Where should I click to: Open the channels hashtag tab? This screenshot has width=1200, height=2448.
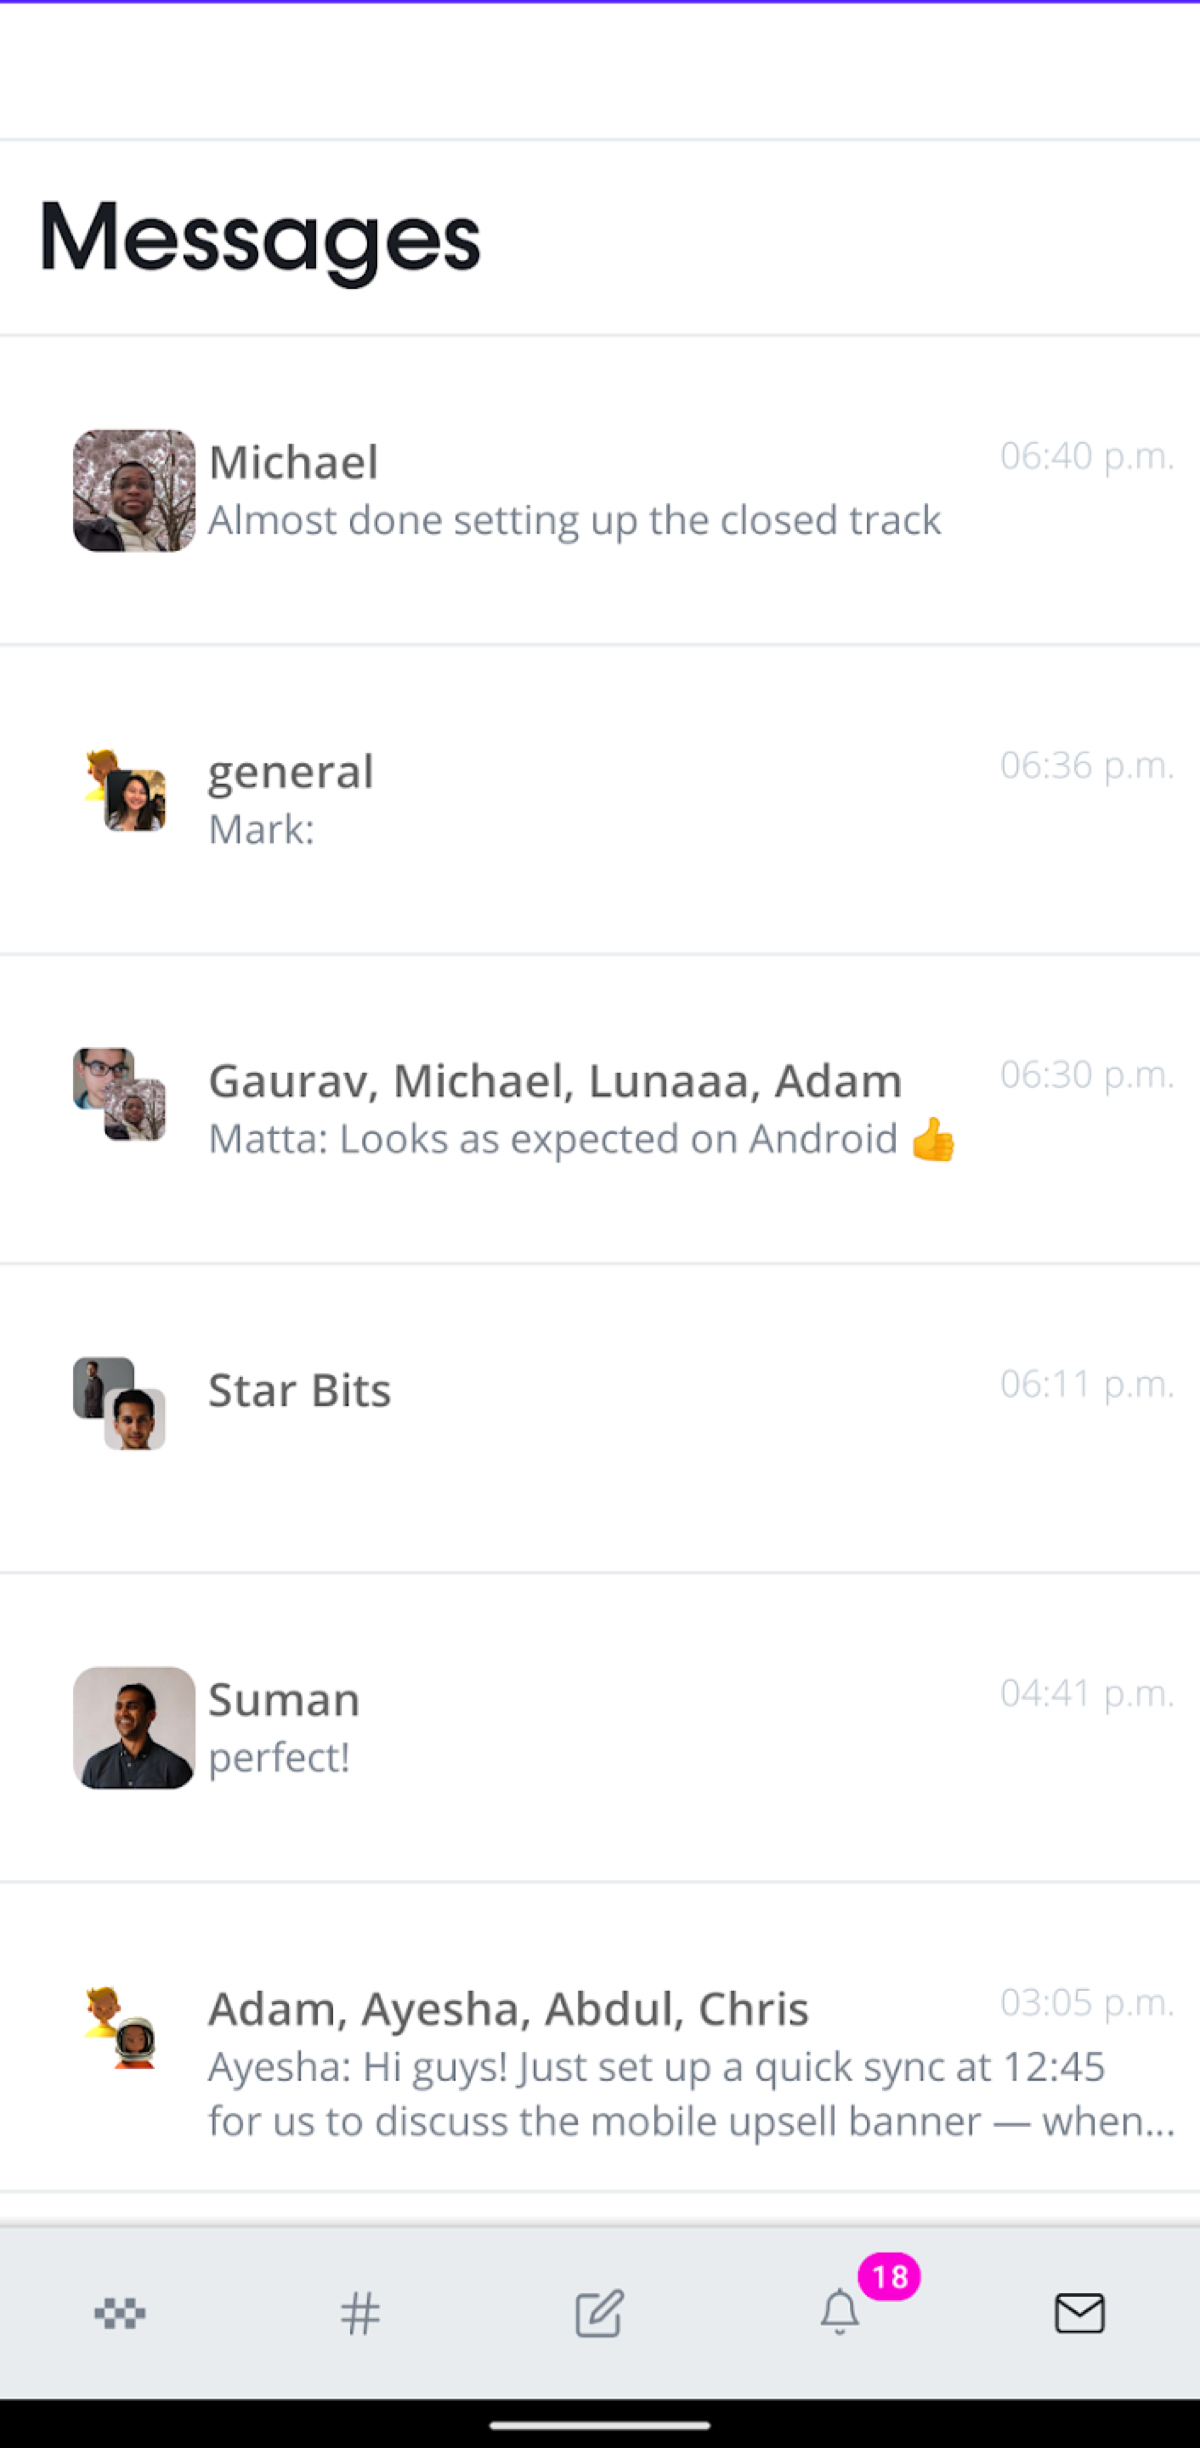click(x=360, y=2313)
